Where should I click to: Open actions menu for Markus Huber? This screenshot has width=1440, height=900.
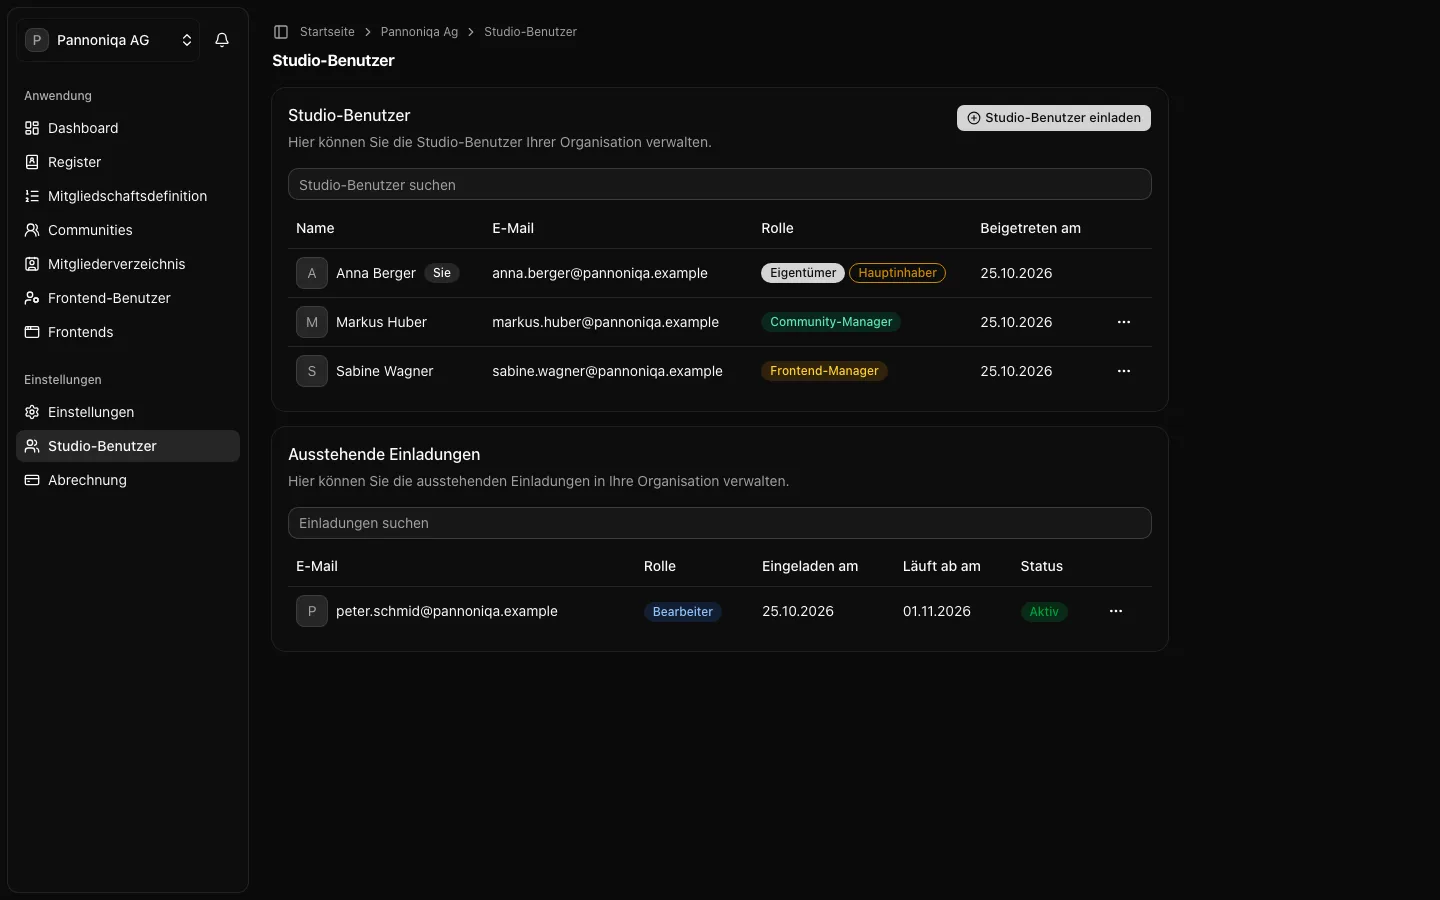tap(1124, 322)
